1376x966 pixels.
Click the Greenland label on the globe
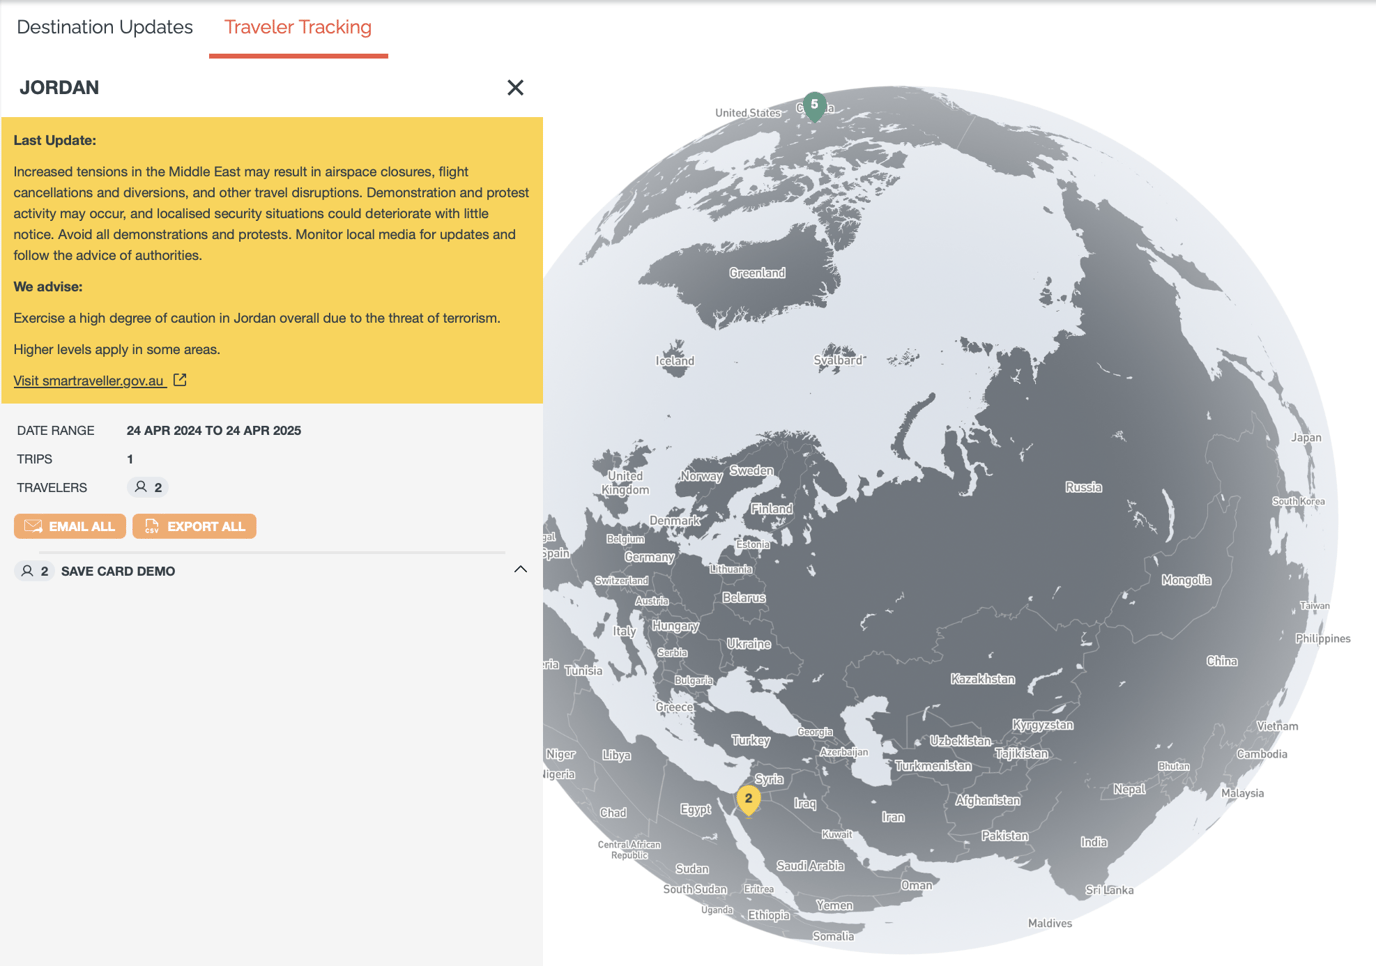pyautogui.click(x=757, y=273)
